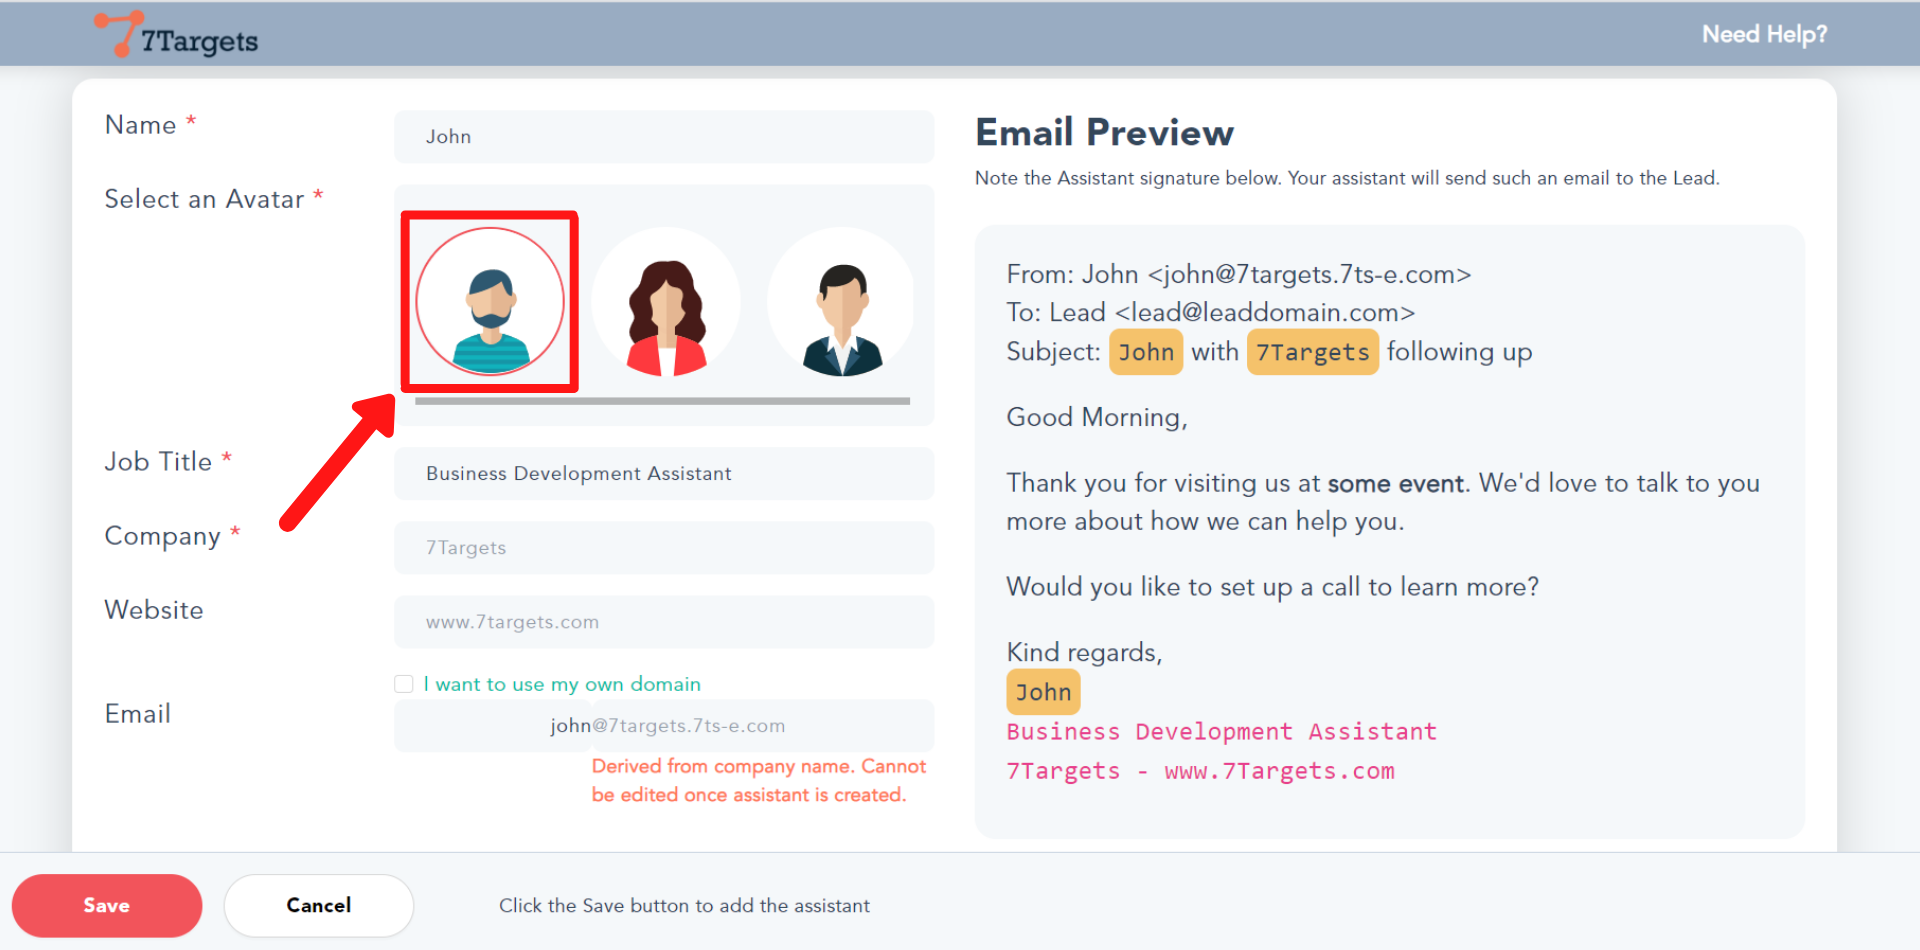This screenshot has width=1920, height=950.
Task: Click the 7Targets logo in header
Action: (177, 36)
